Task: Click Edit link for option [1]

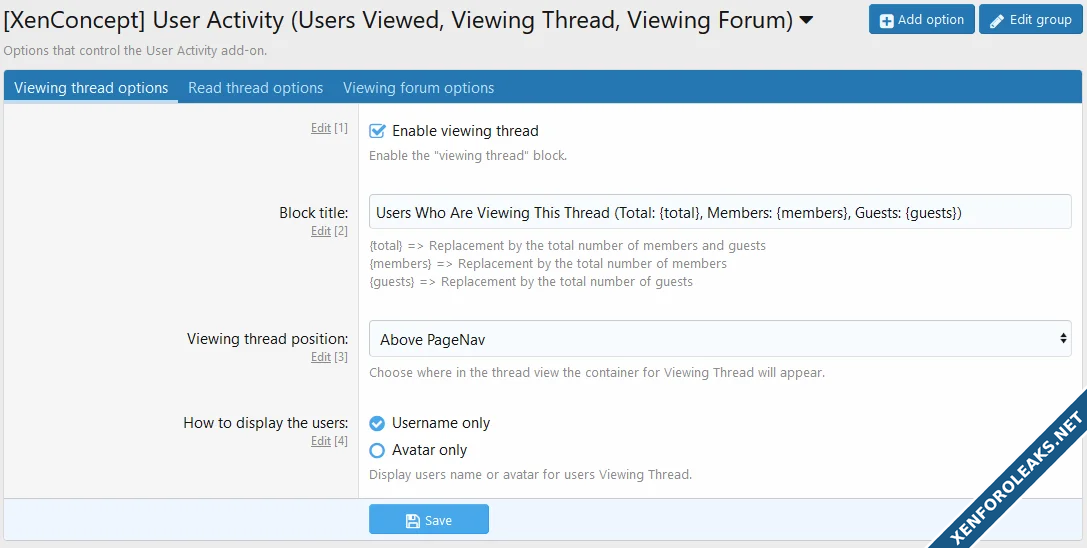Action: 320,128
